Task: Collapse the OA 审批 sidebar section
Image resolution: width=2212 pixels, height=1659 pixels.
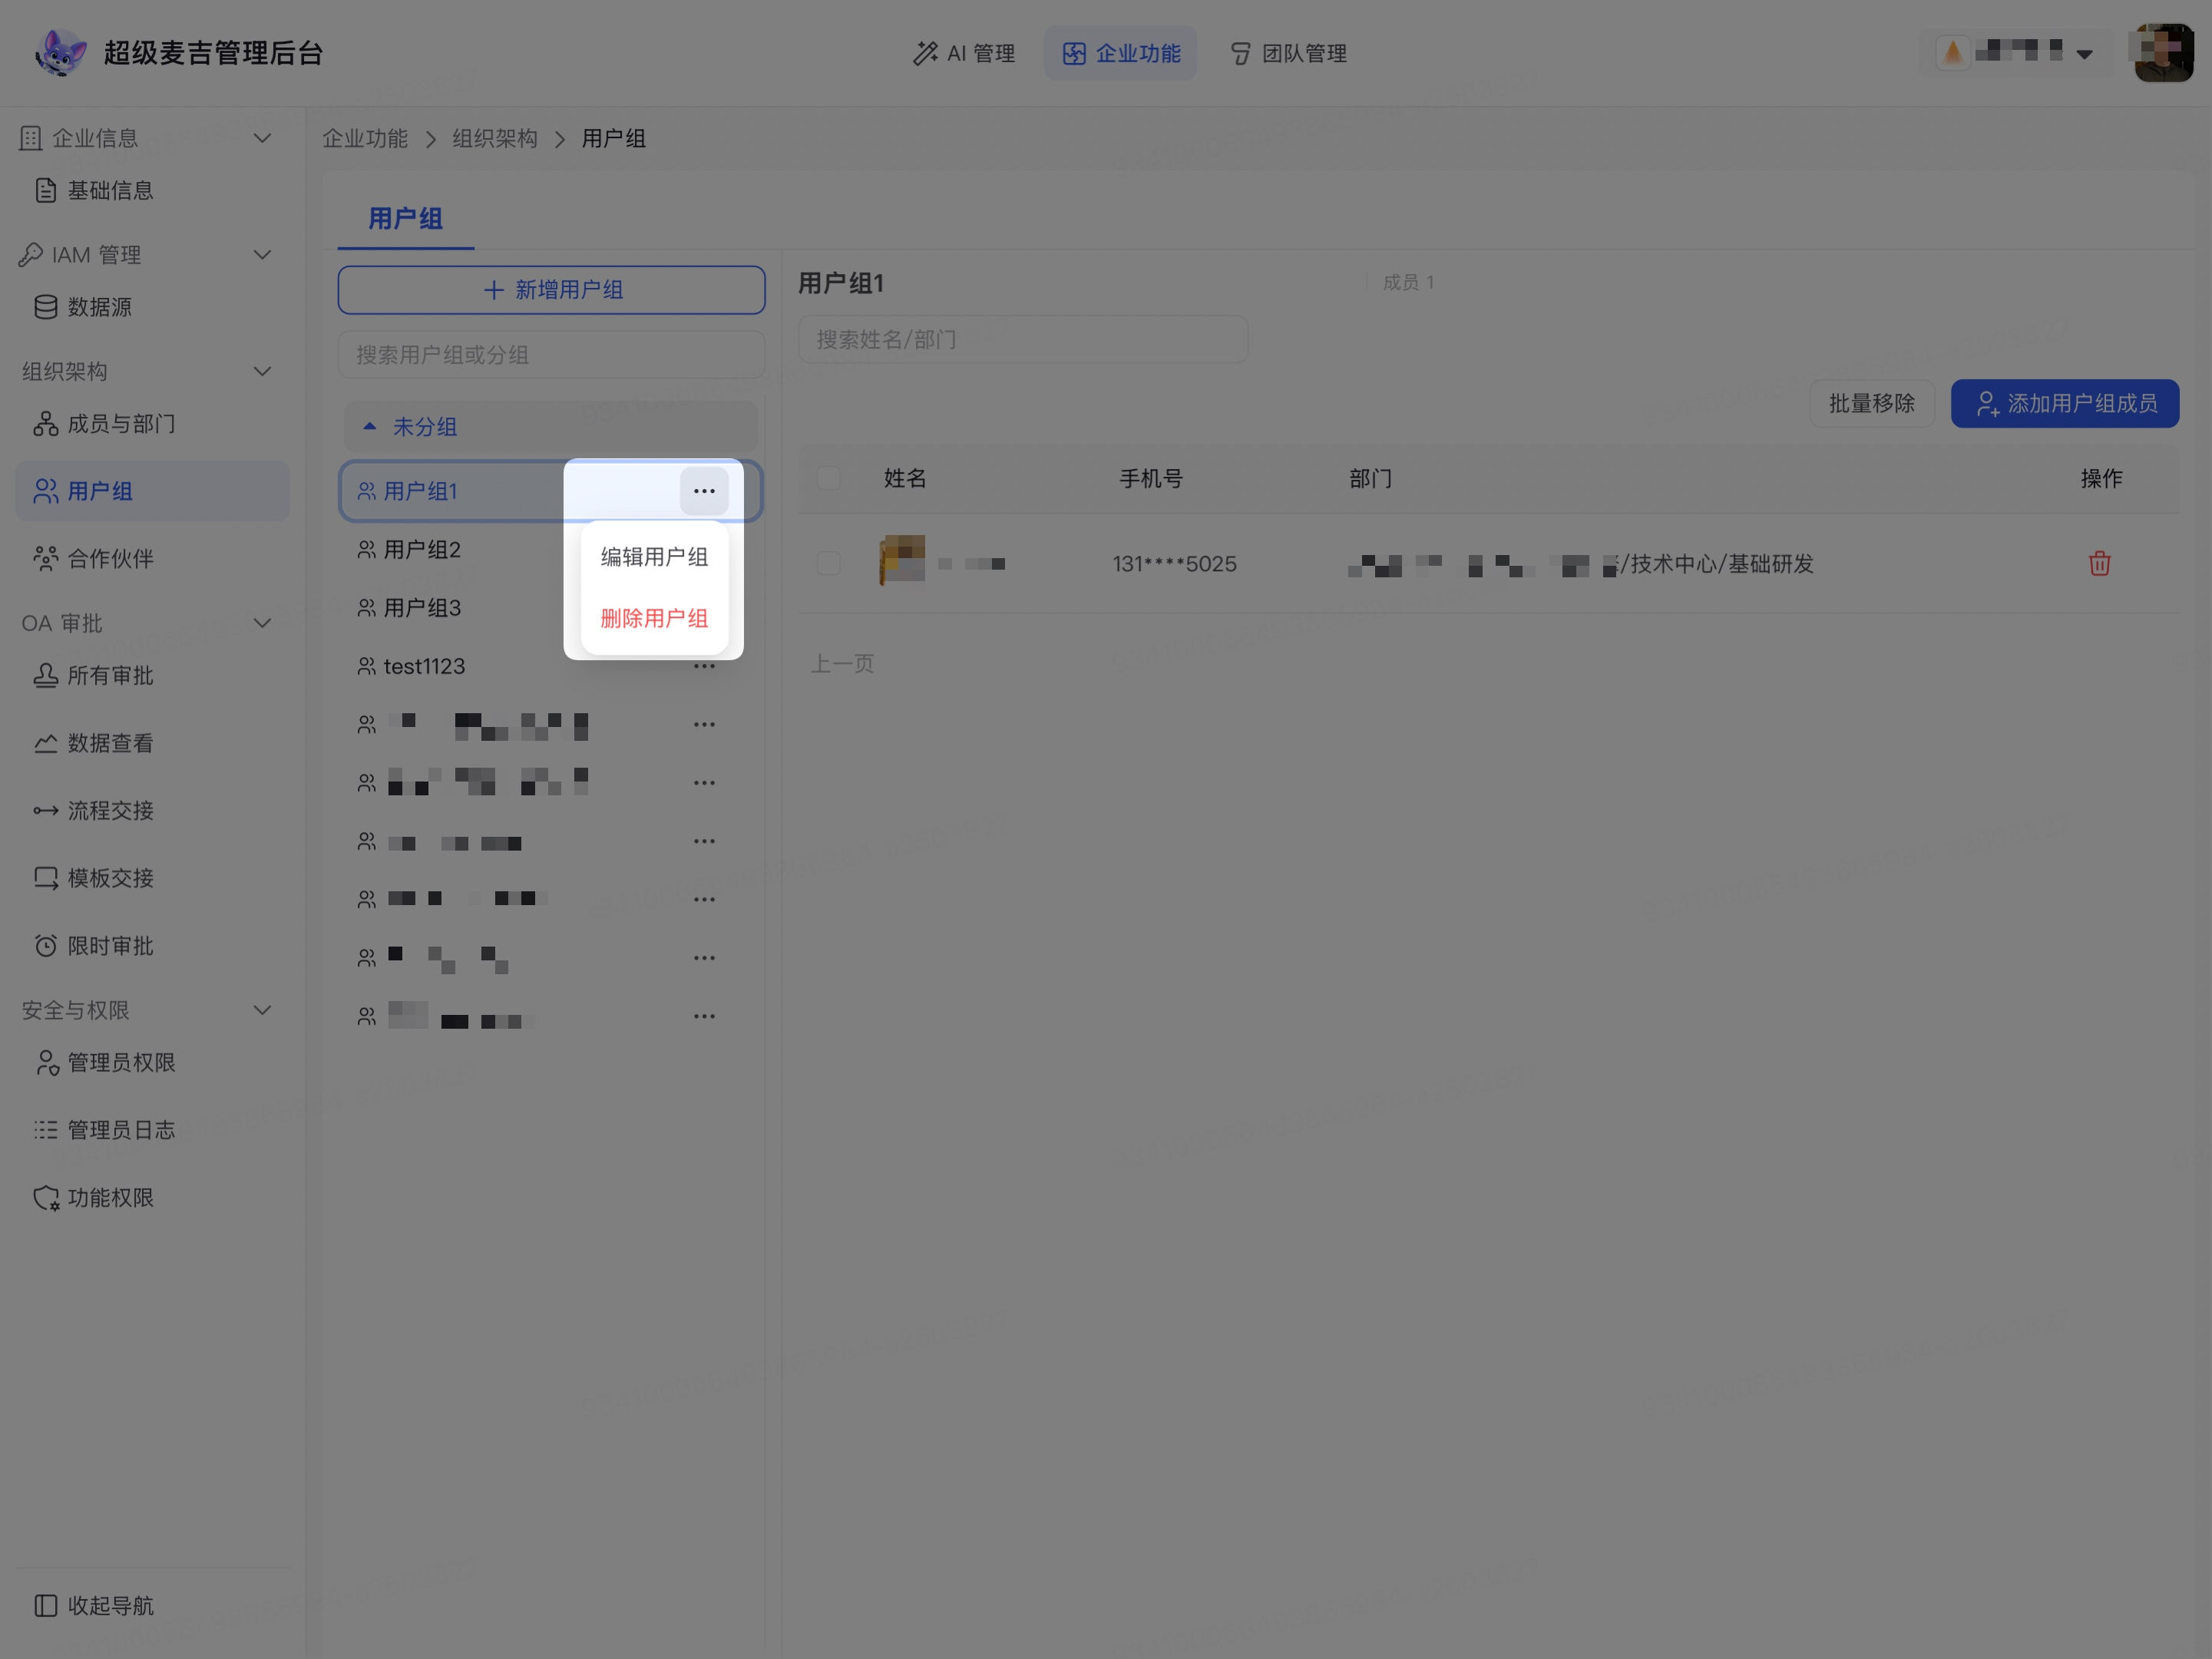Action: 262,623
